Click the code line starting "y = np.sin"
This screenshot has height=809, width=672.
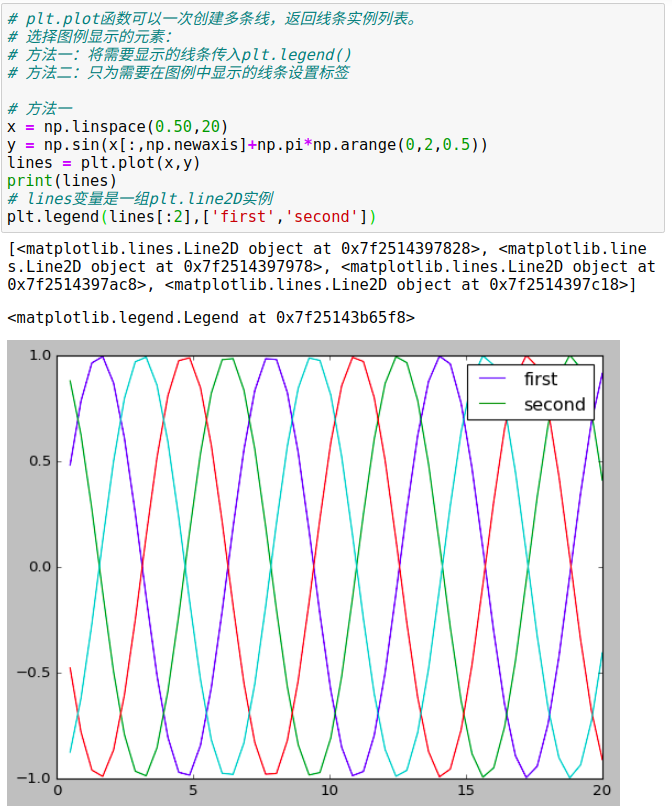[247, 145]
